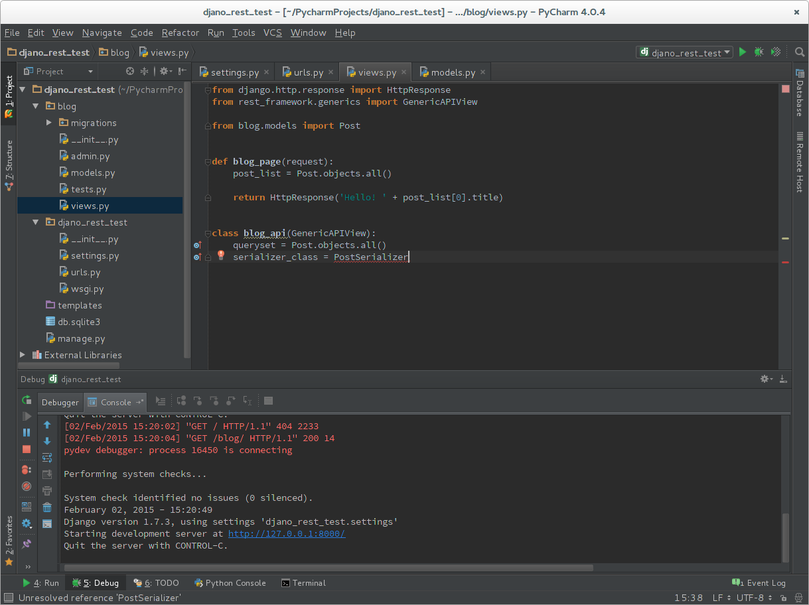The width and height of the screenshot is (809, 605).
Task: Run the djano_rest_test configuration
Action: tap(742, 52)
